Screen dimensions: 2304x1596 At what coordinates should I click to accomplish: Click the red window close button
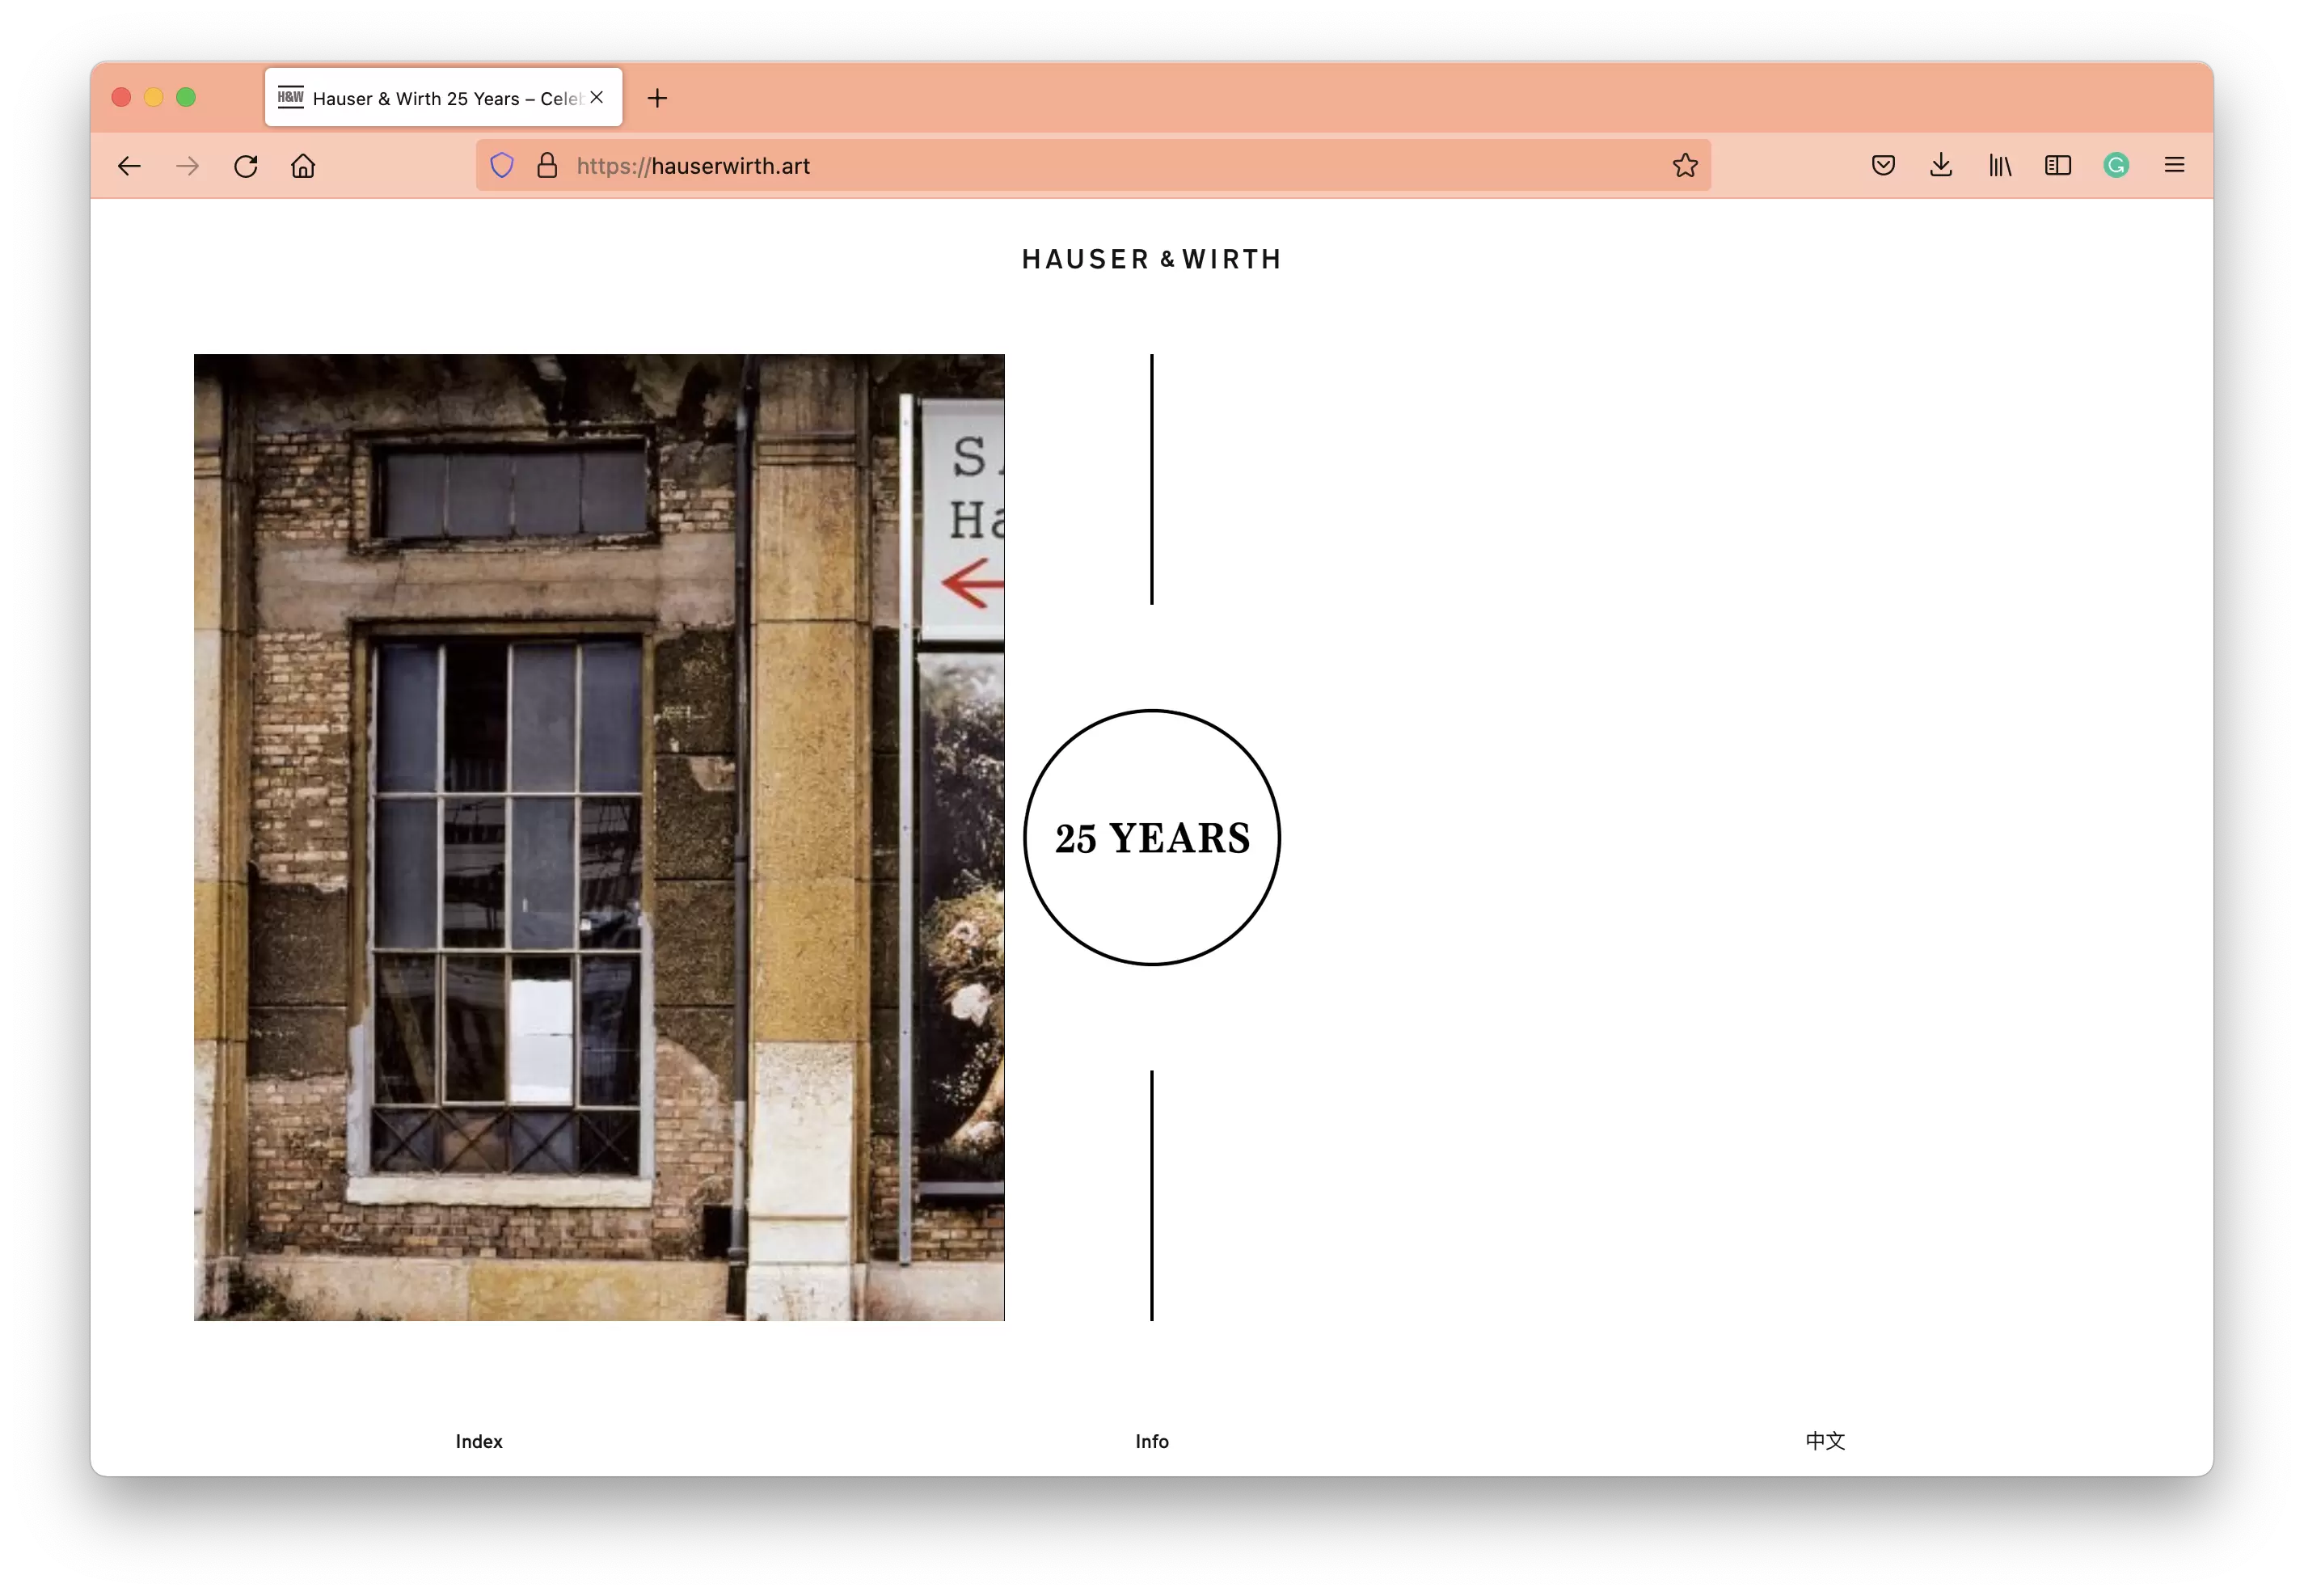[122, 97]
